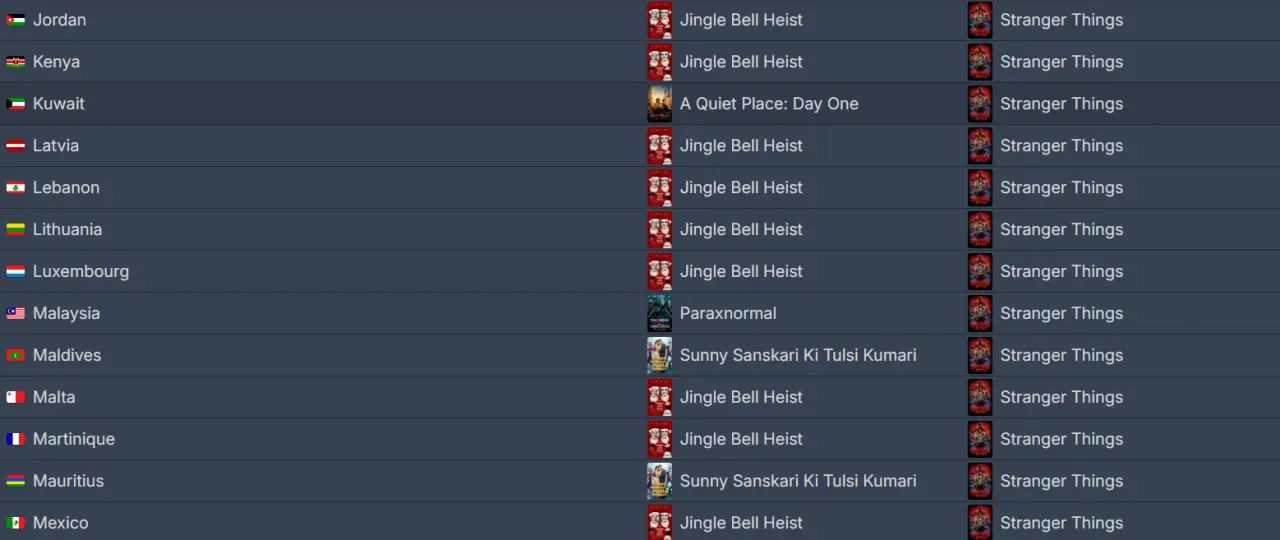This screenshot has height=540, width=1280.
Task: Open the Paraxnormal poster thumbnail
Action: pyautogui.click(x=659, y=314)
